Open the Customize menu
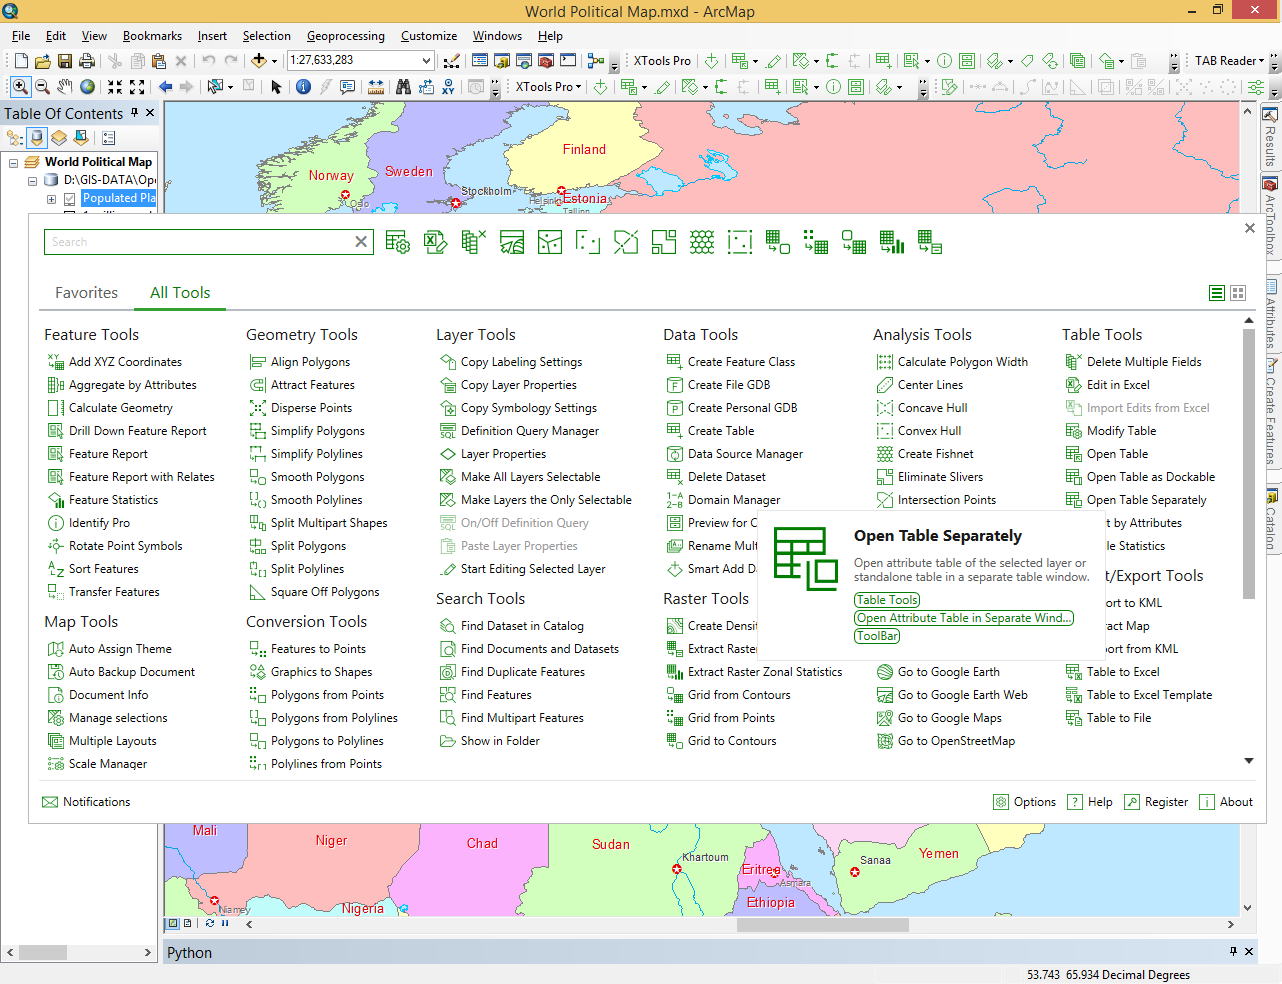Image resolution: width=1282 pixels, height=984 pixels. click(429, 36)
